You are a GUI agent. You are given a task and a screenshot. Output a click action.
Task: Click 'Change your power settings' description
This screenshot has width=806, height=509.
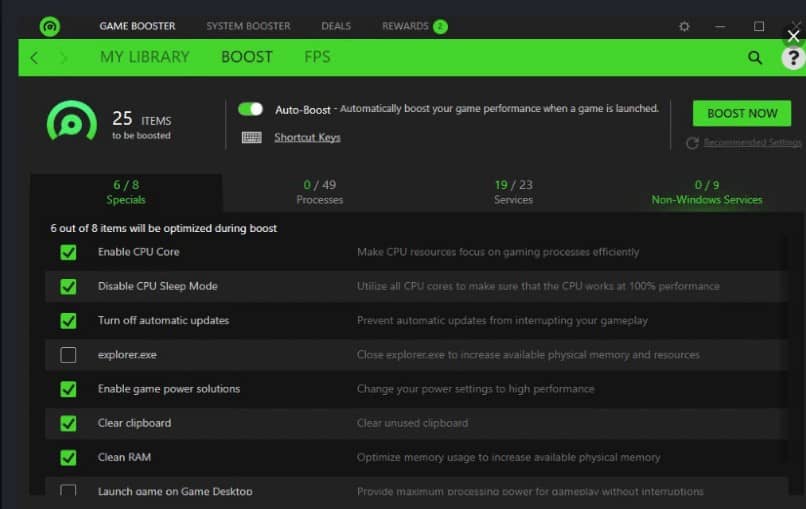[475, 389]
